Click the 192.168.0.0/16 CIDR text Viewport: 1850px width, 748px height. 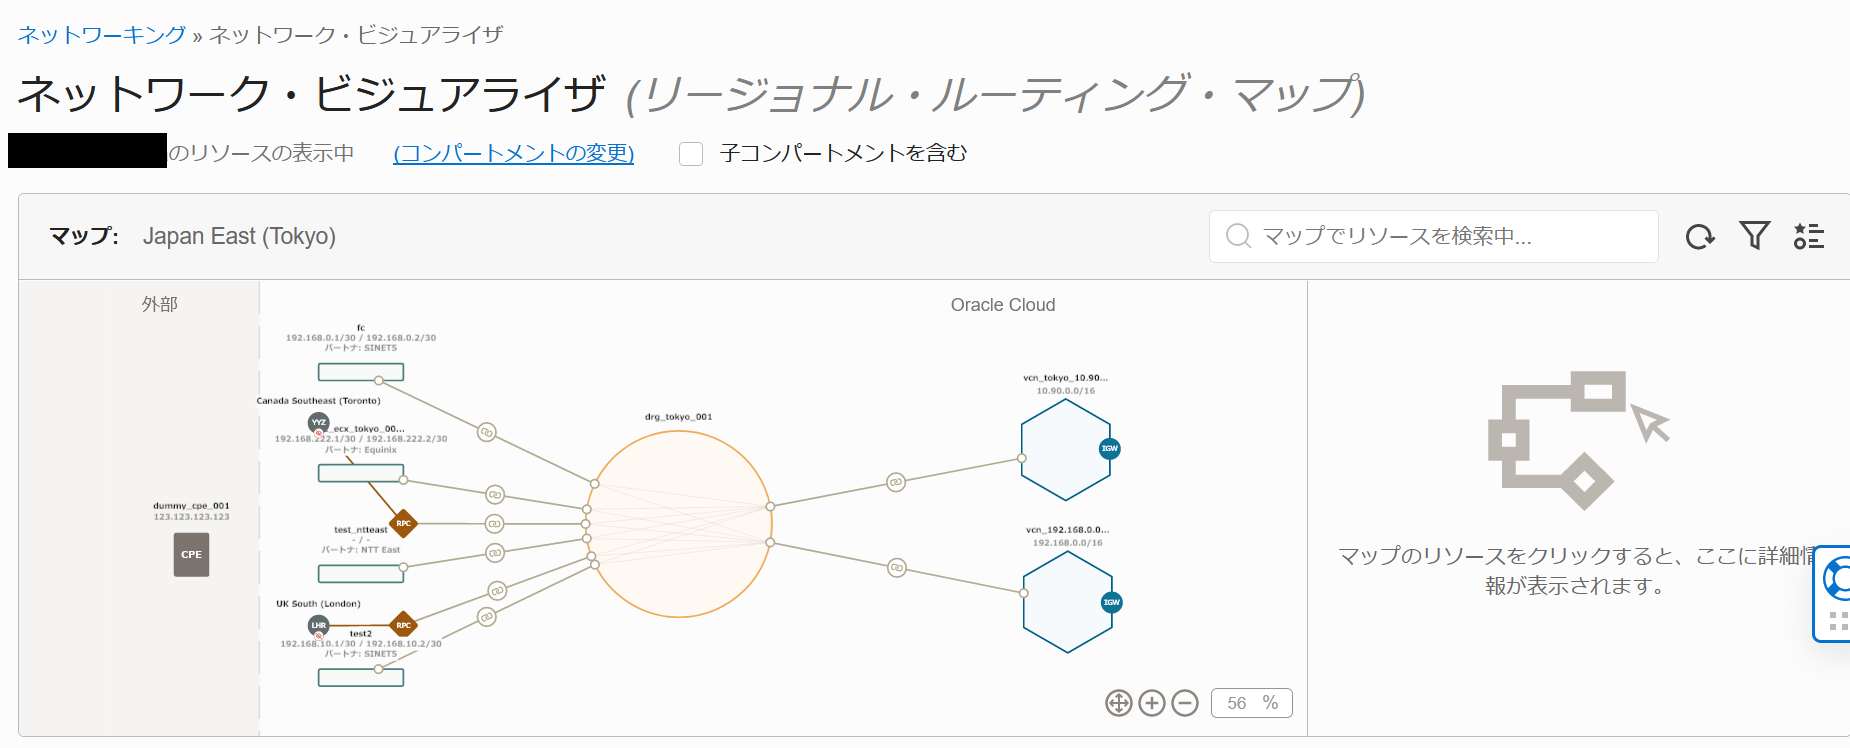coord(1068,543)
